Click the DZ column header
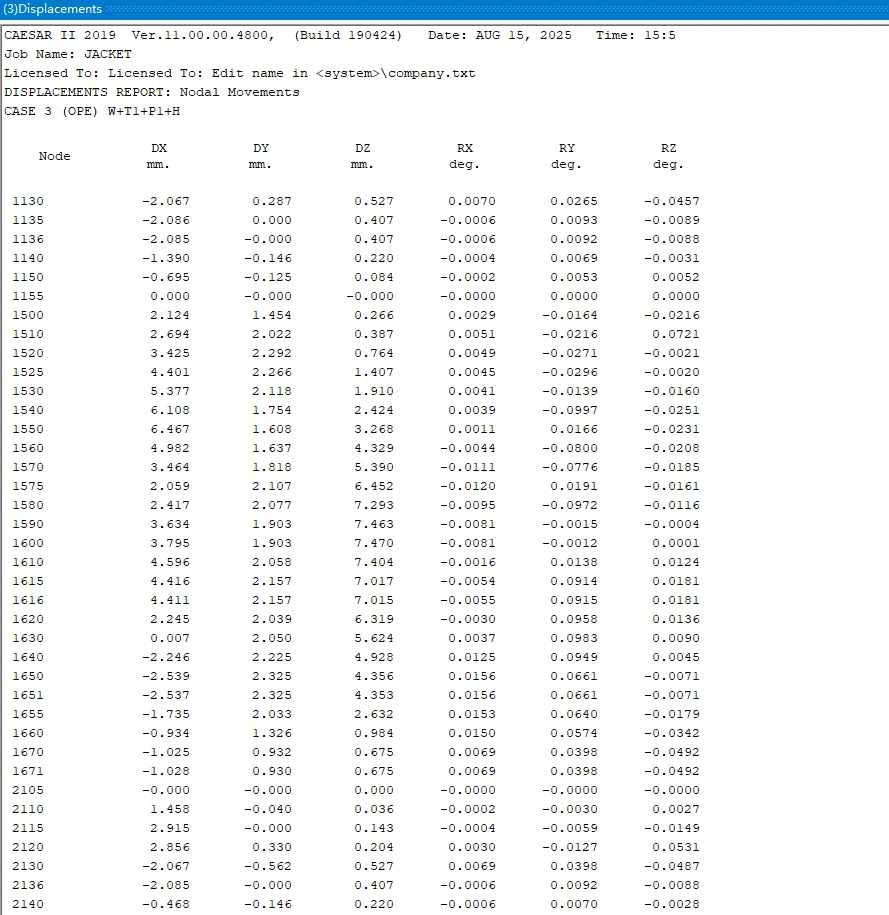Image resolution: width=889 pixels, height=915 pixels. pyautogui.click(x=362, y=148)
